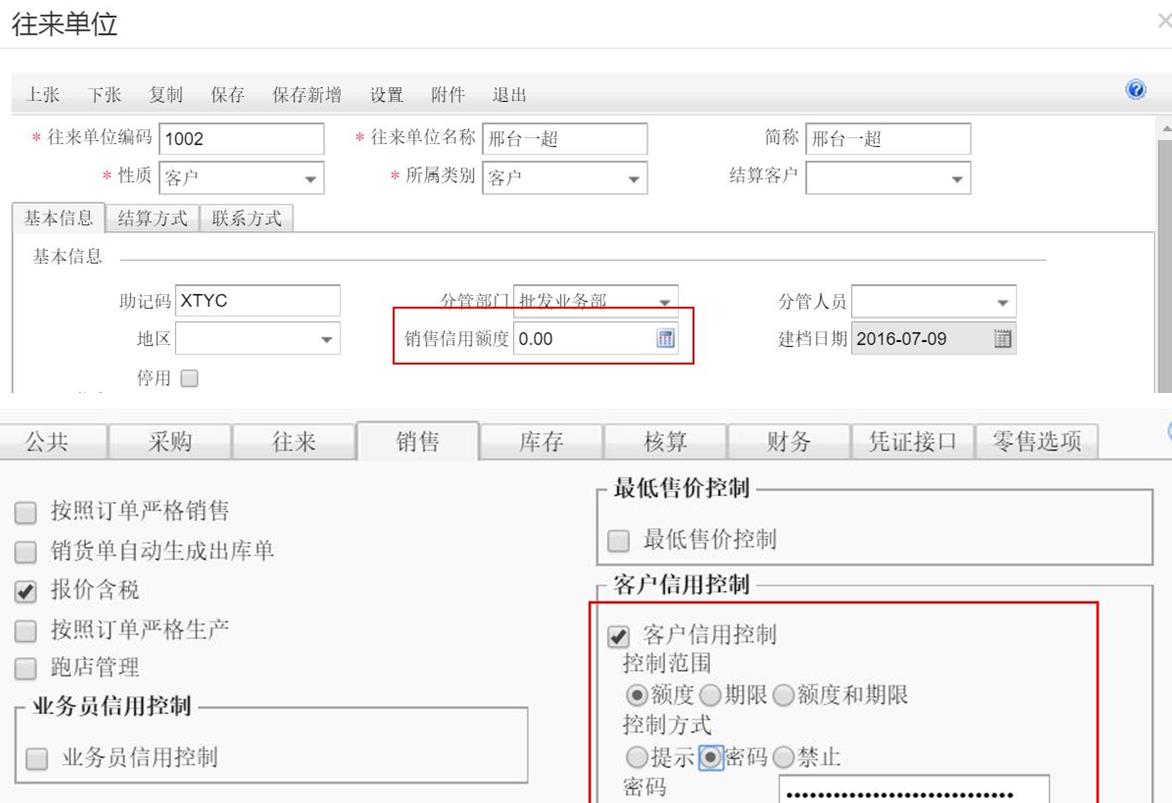Open calendar icon beside 建档日期
The width and height of the screenshot is (1172, 803).
click(1003, 338)
